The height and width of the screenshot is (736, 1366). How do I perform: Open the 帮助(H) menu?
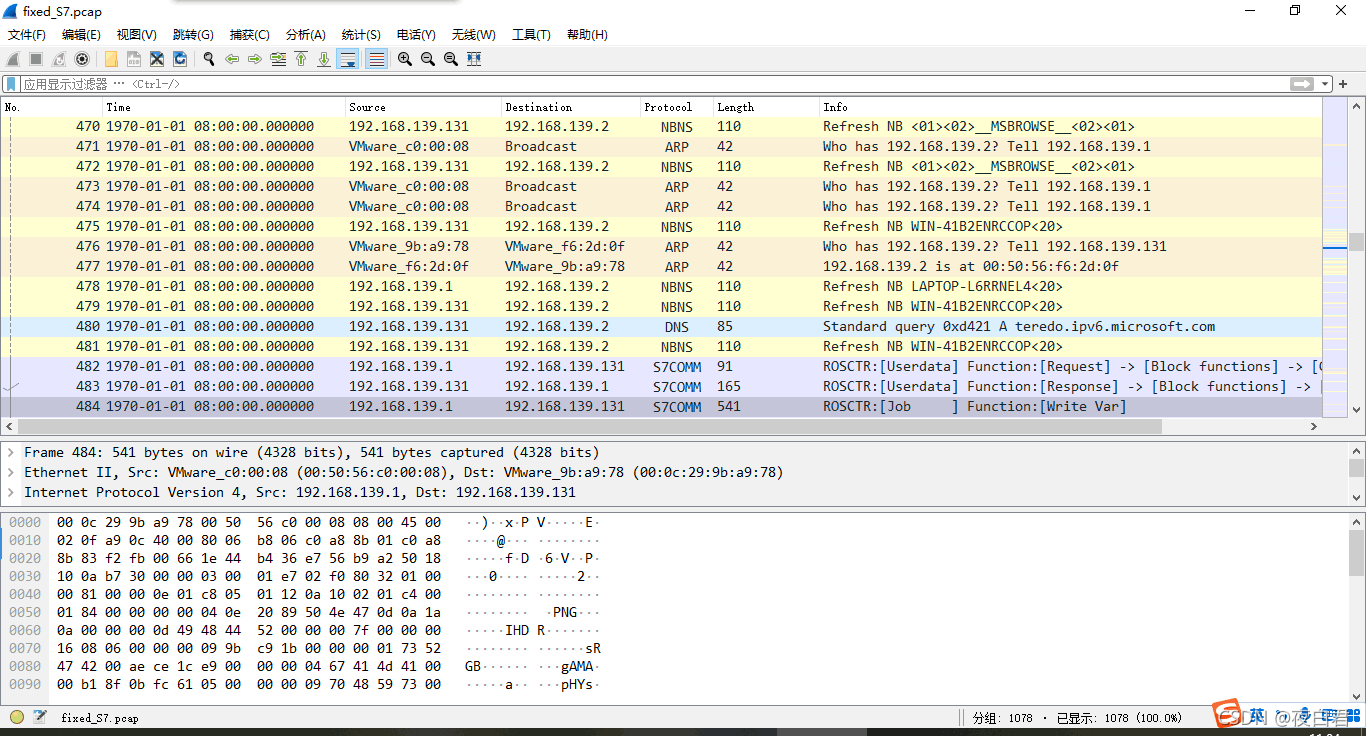[x=587, y=35]
